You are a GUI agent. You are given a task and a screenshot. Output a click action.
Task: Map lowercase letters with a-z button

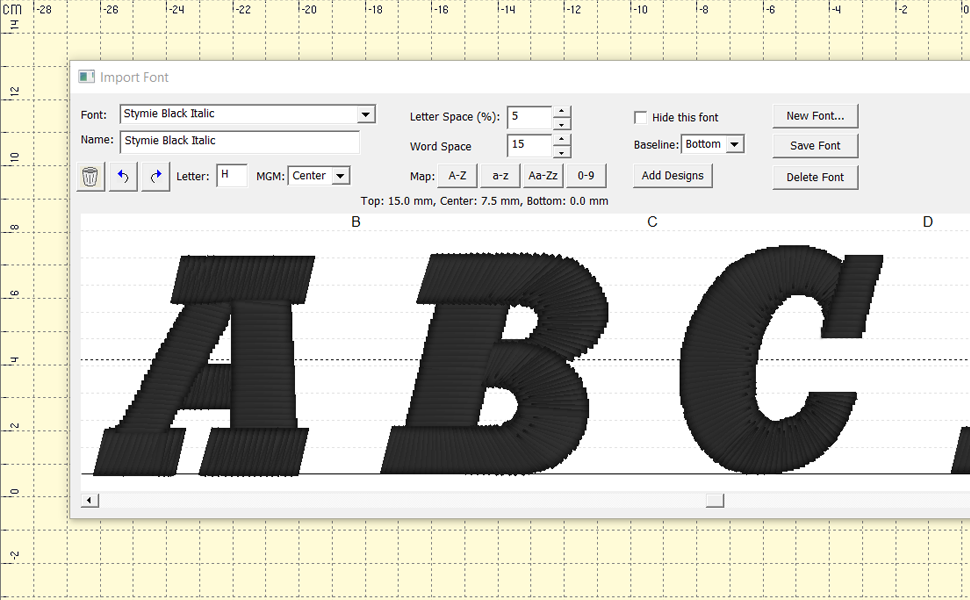[499, 176]
